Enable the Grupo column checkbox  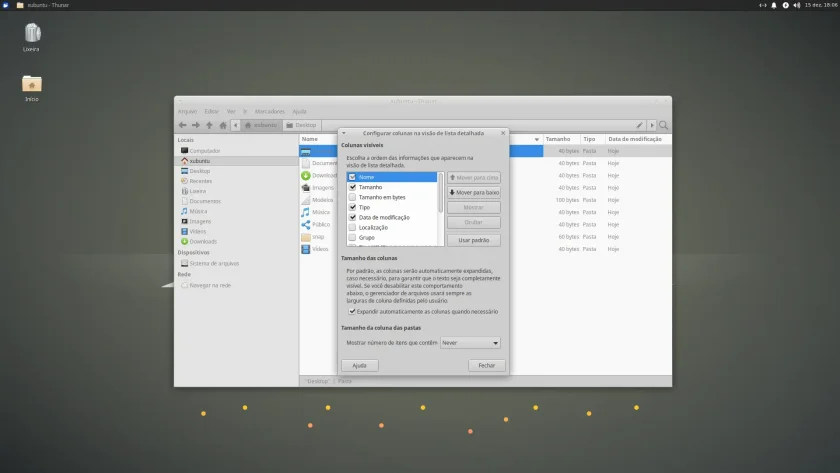click(x=352, y=237)
